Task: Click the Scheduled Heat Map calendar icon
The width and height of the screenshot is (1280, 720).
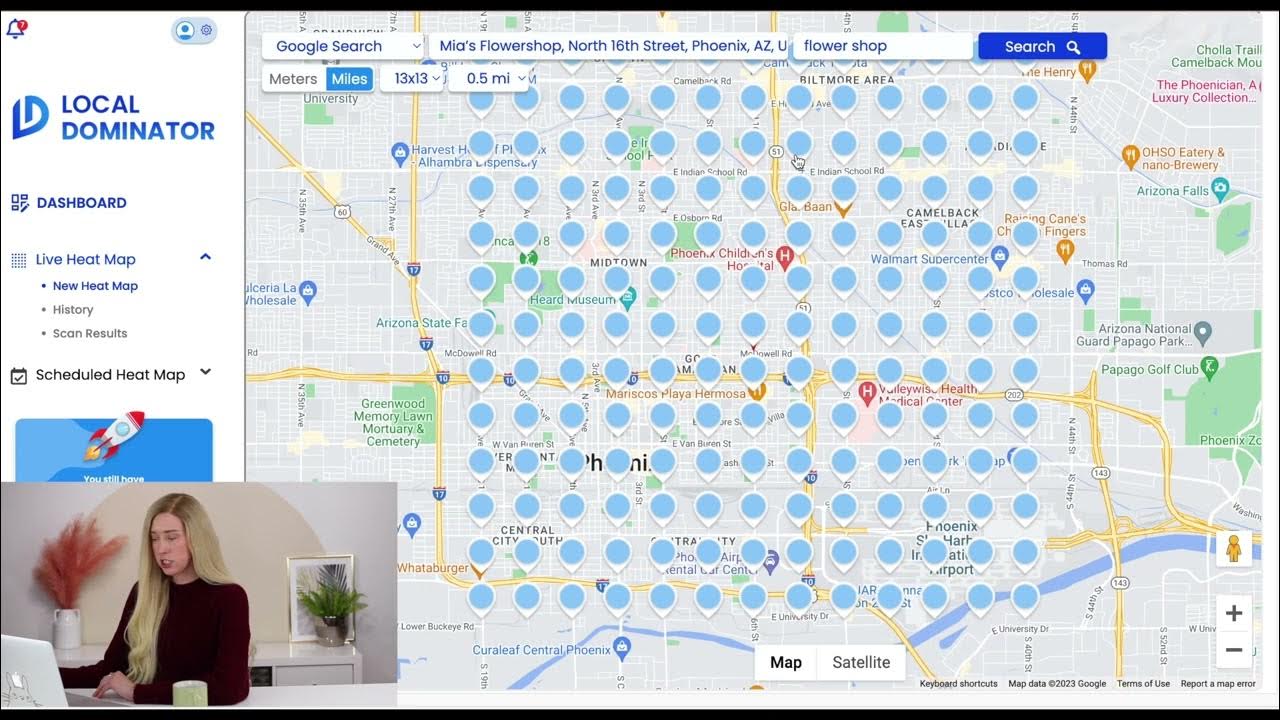Action: (18, 376)
